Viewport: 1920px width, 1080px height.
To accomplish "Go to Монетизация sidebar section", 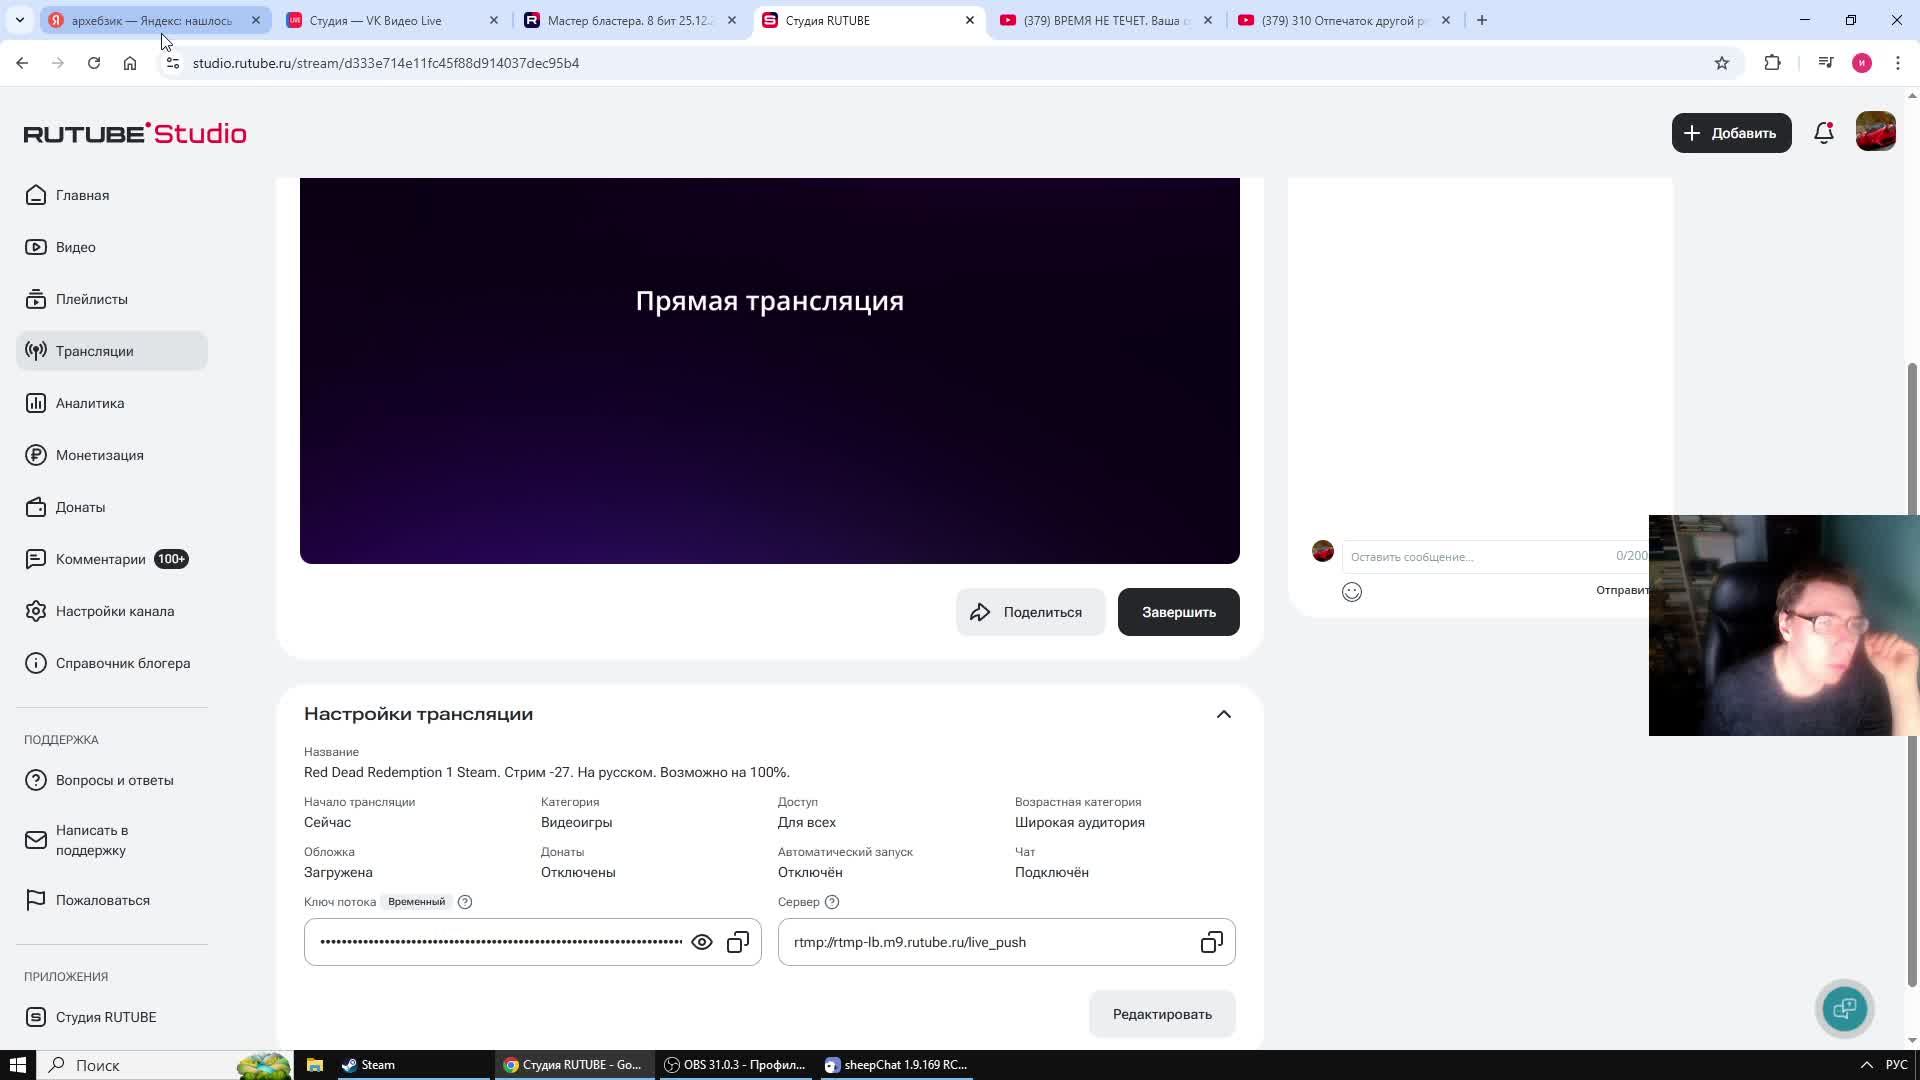I will (x=99, y=455).
